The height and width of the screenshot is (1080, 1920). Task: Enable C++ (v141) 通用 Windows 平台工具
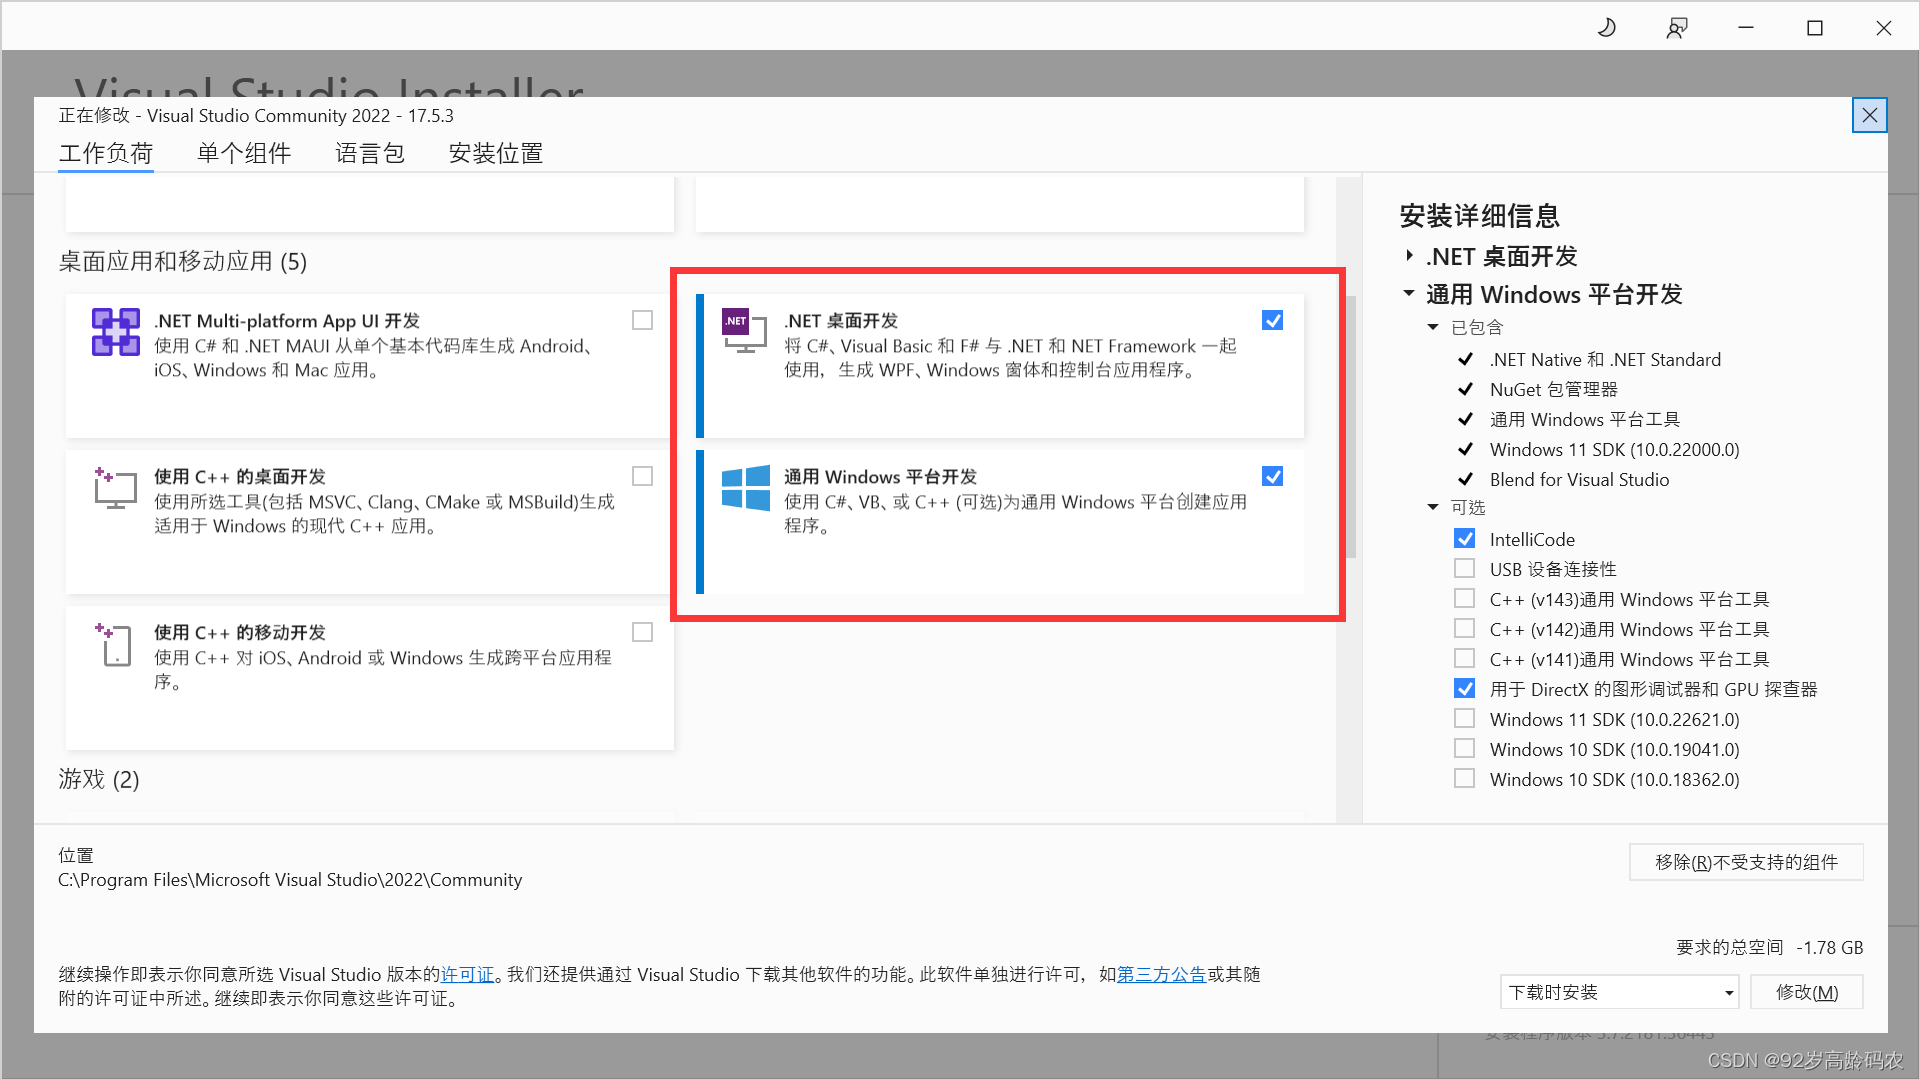pyautogui.click(x=1464, y=659)
